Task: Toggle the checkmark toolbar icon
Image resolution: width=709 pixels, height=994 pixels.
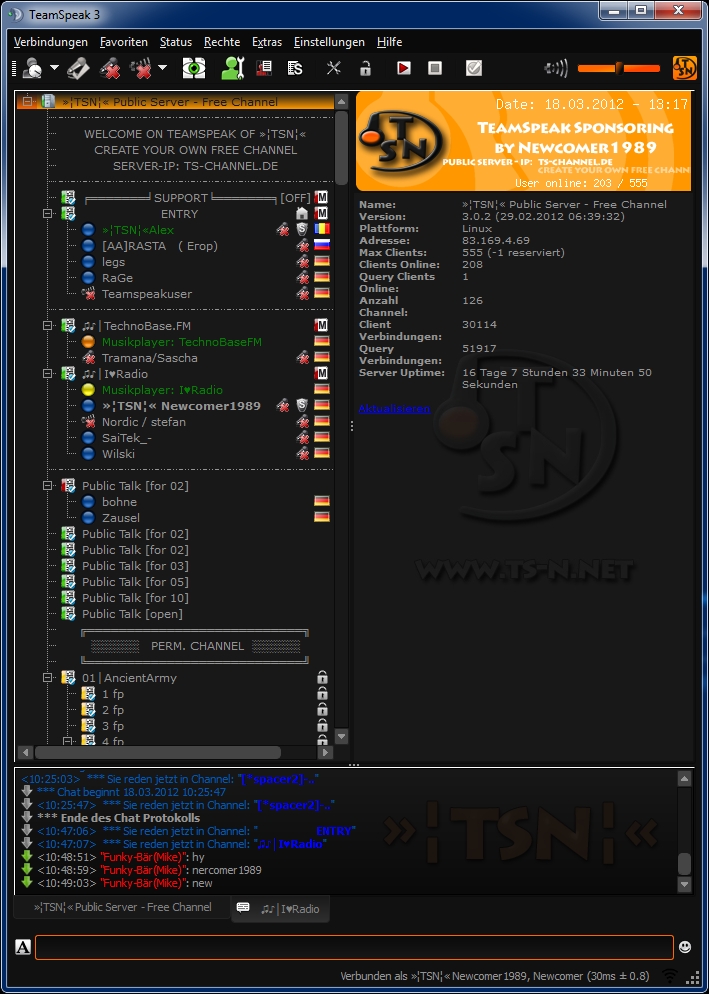Action: click(474, 68)
